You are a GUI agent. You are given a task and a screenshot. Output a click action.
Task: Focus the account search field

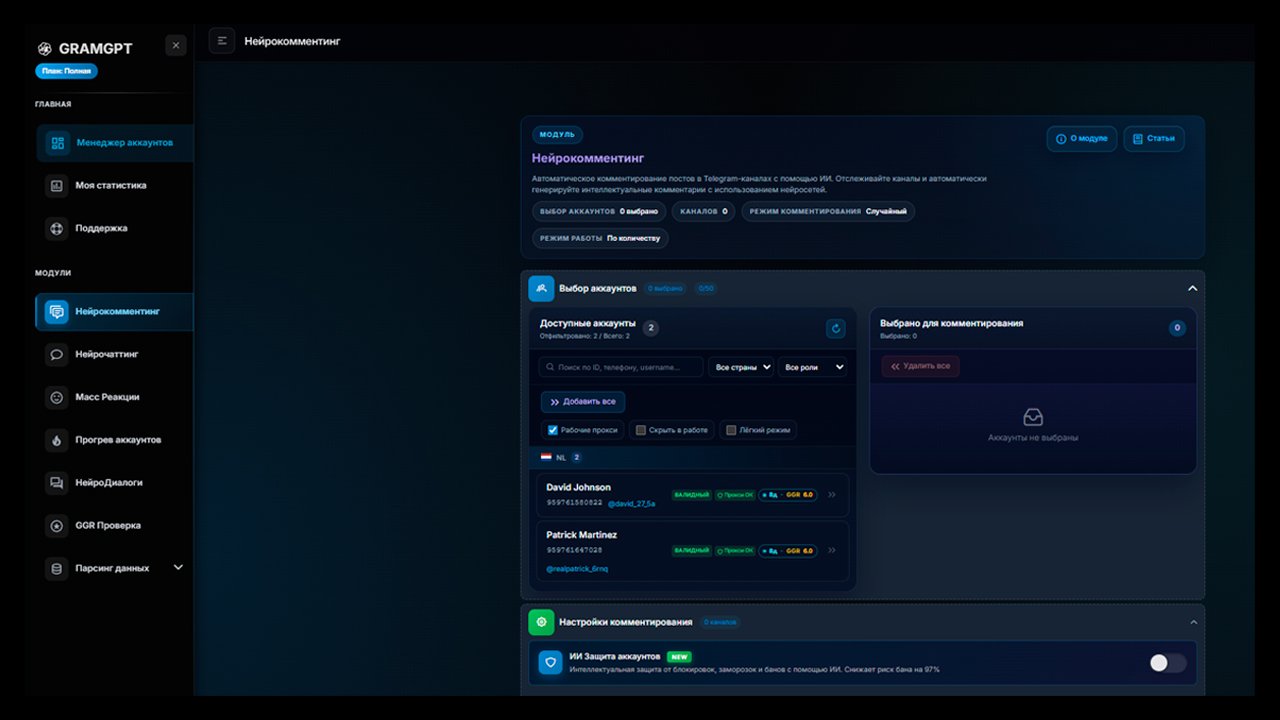click(620, 367)
